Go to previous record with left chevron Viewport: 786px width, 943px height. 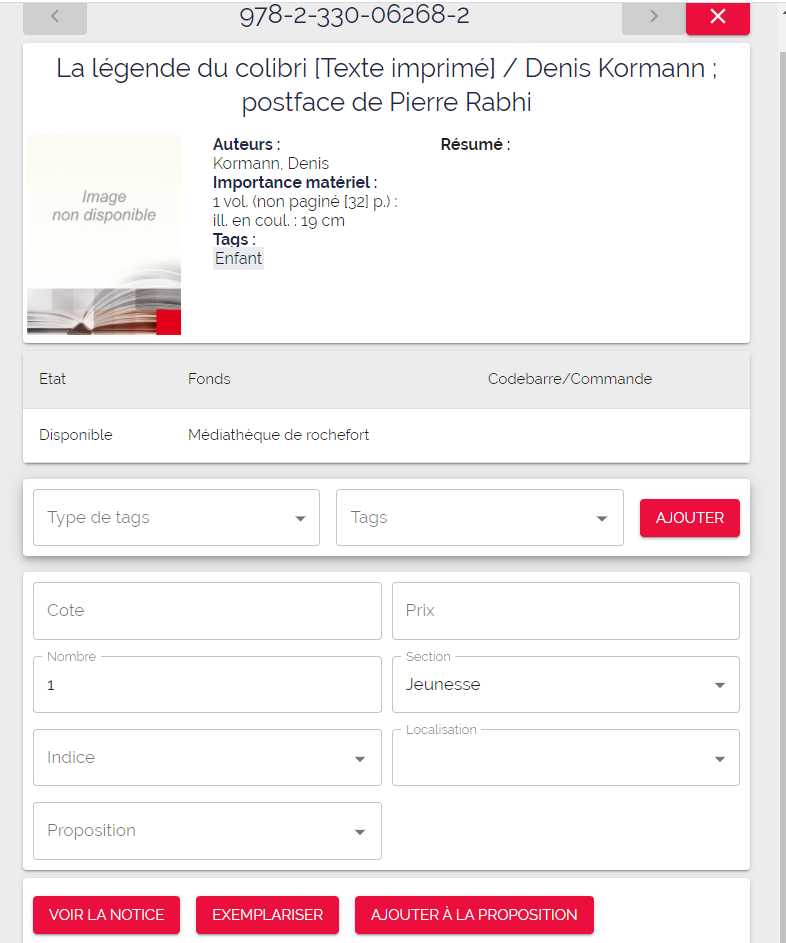(55, 17)
